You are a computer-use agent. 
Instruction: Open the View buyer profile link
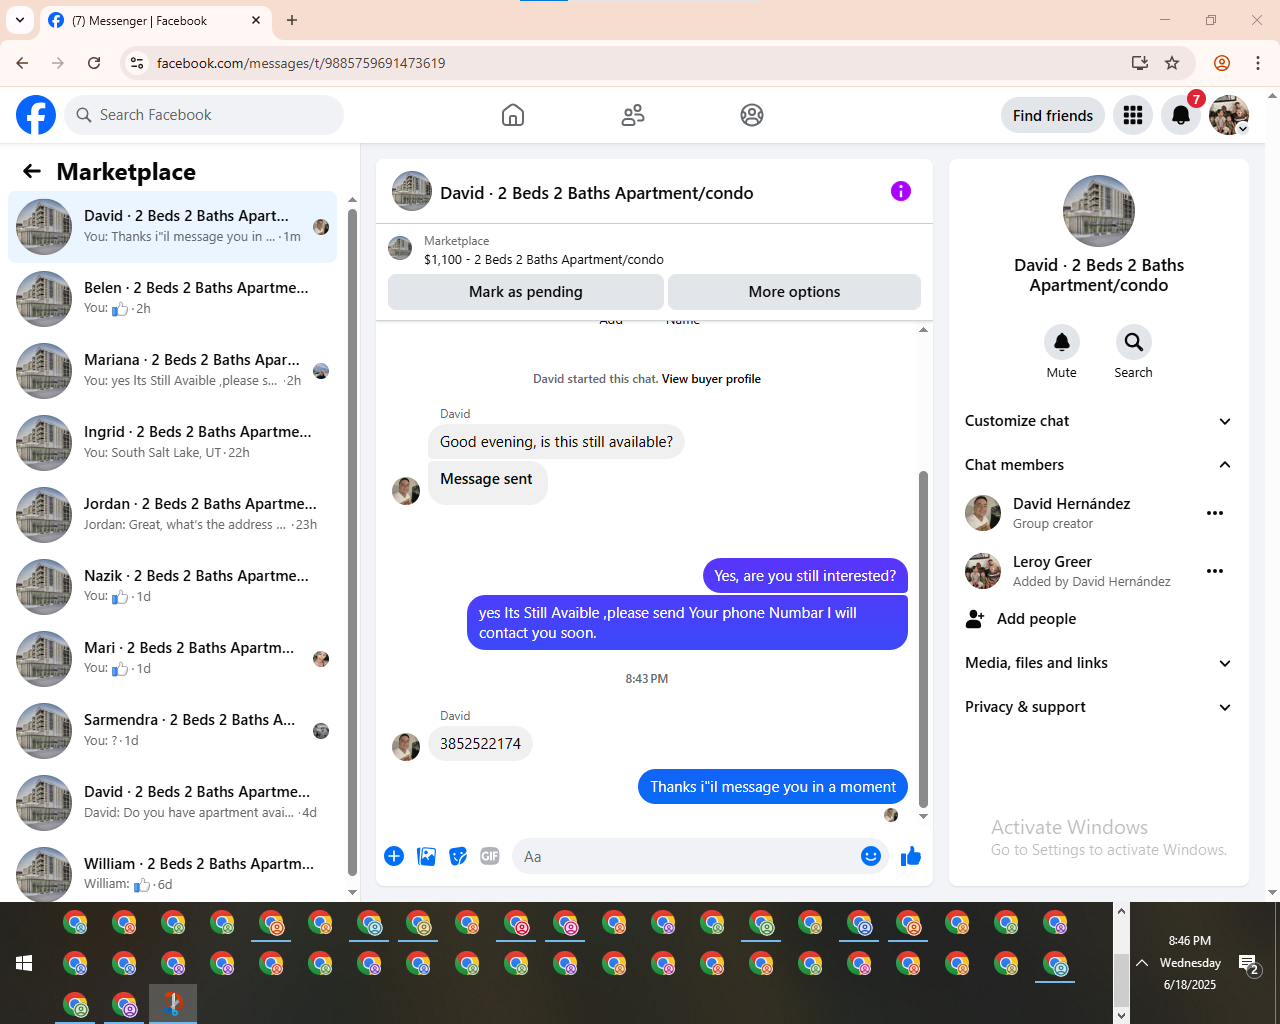711,379
